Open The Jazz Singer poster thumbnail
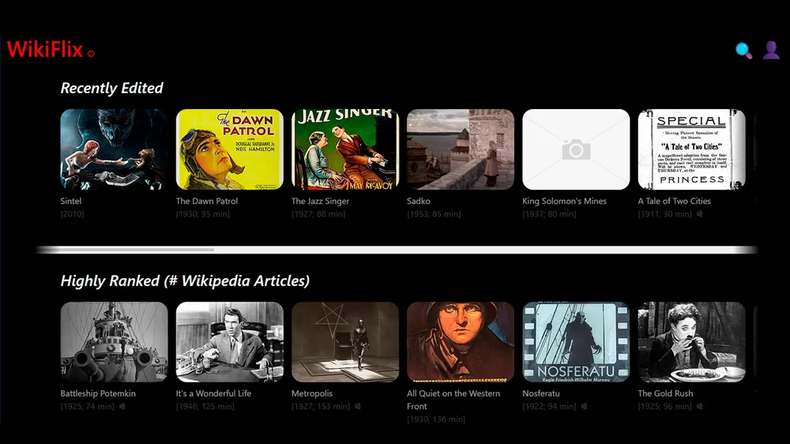This screenshot has height=444, width=790. [345, 150]
